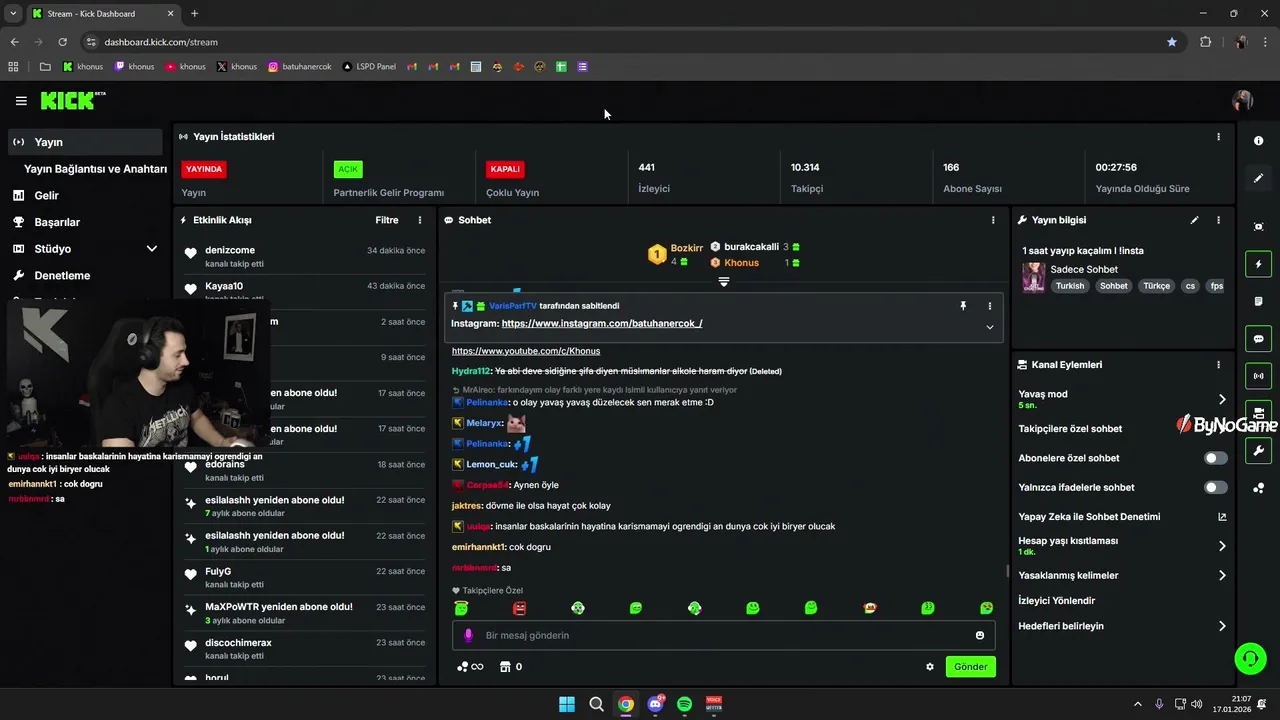Click the chat bubble icon in right sidebar
The width and height of the screenshot is (1280, 720).
point(1258,339)
